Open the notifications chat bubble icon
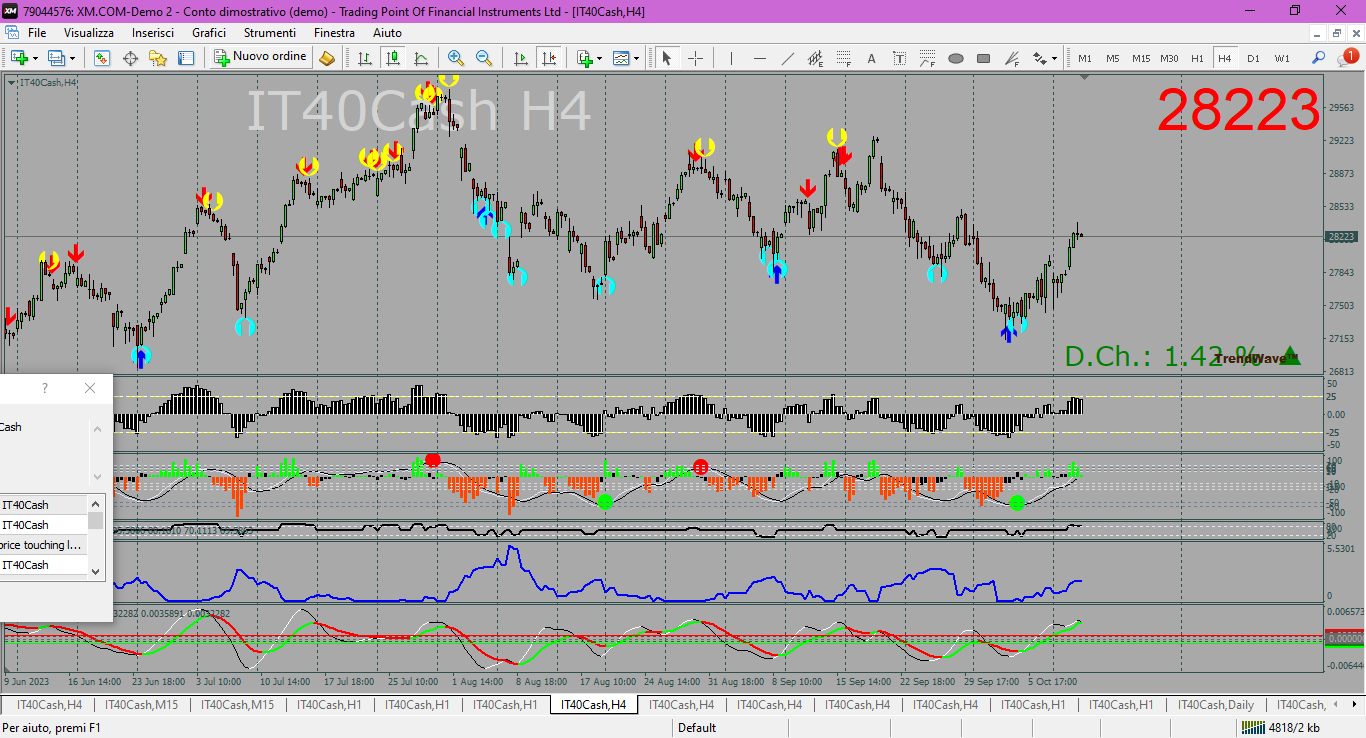Screen dimensions: 1366x738 coord(1347,58)
